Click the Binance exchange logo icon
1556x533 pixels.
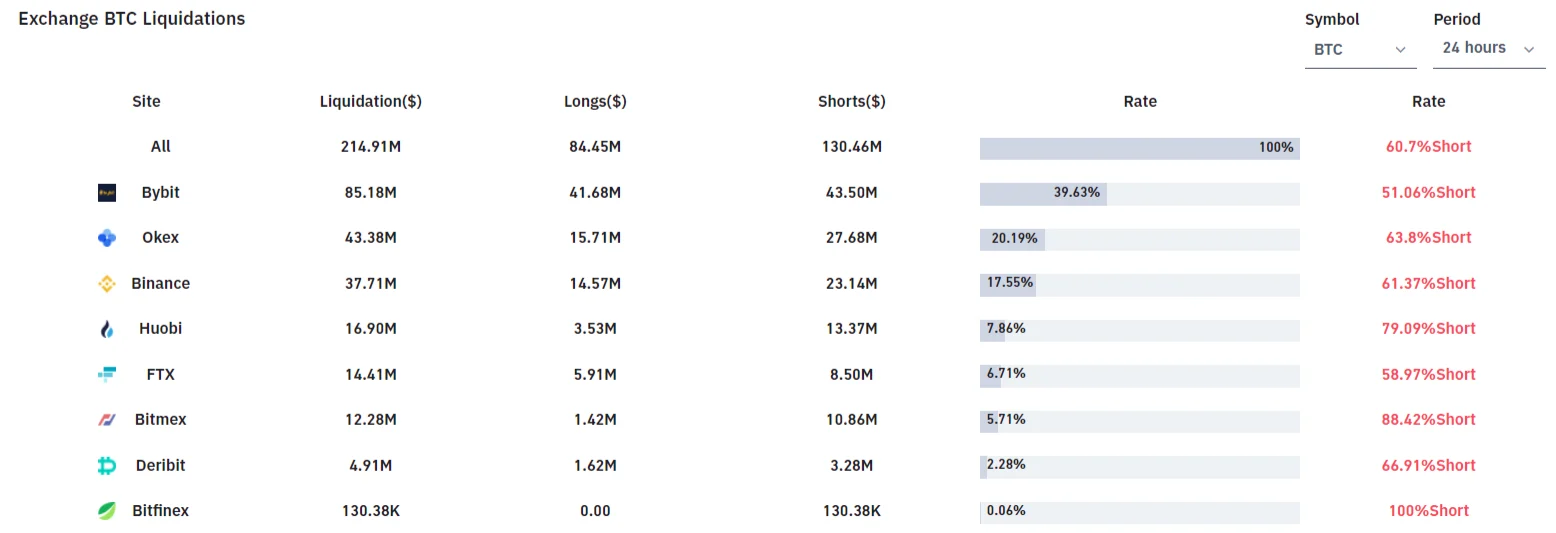pos(107,284)
